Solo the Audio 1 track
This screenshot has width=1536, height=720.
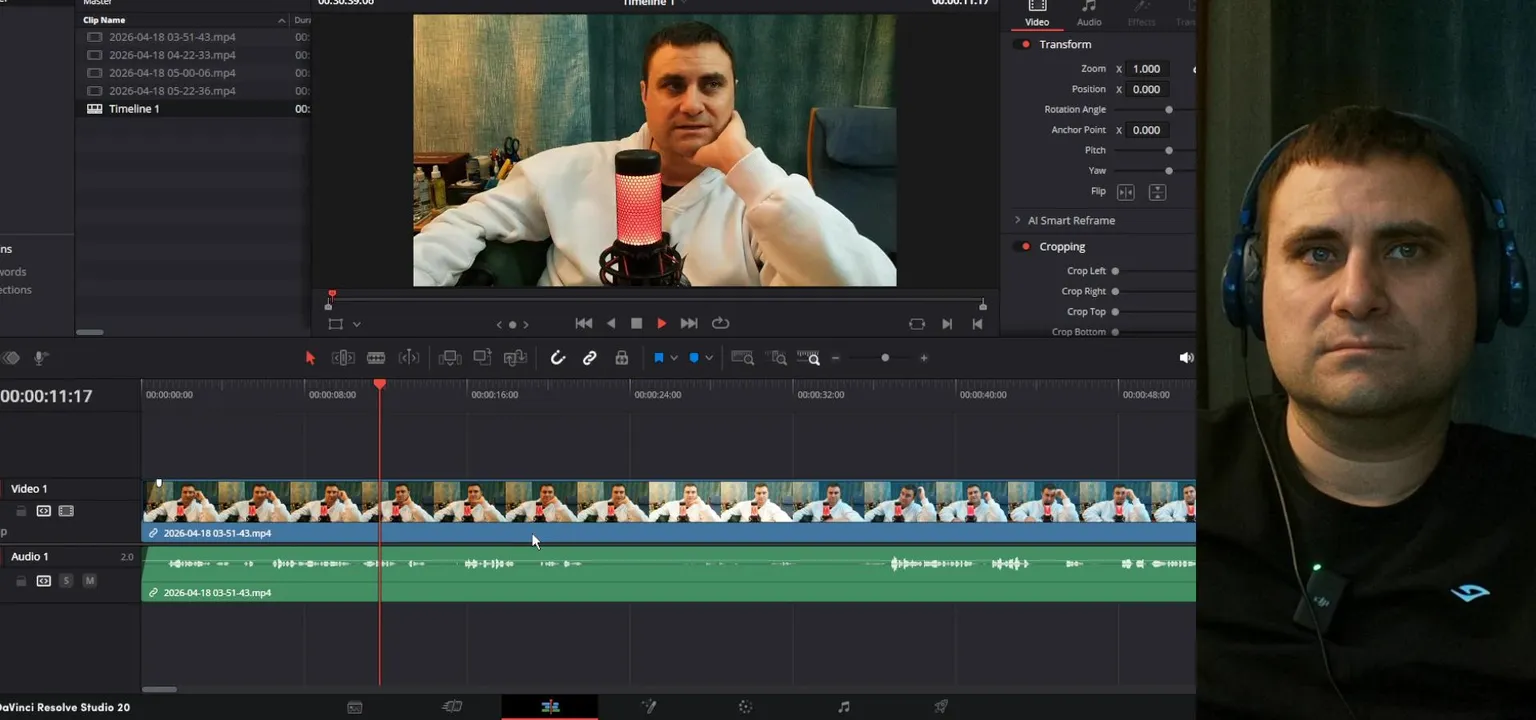[66, 581]
